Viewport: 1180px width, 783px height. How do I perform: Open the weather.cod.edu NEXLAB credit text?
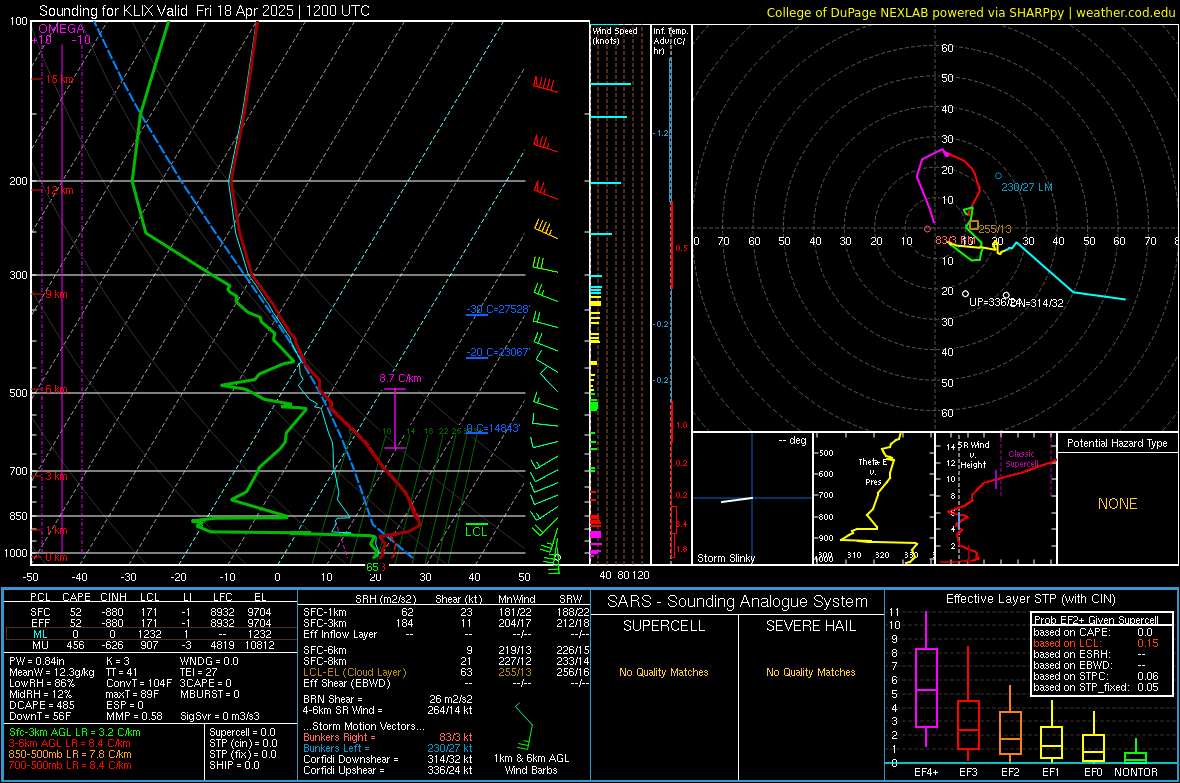(x=970, y=12)
